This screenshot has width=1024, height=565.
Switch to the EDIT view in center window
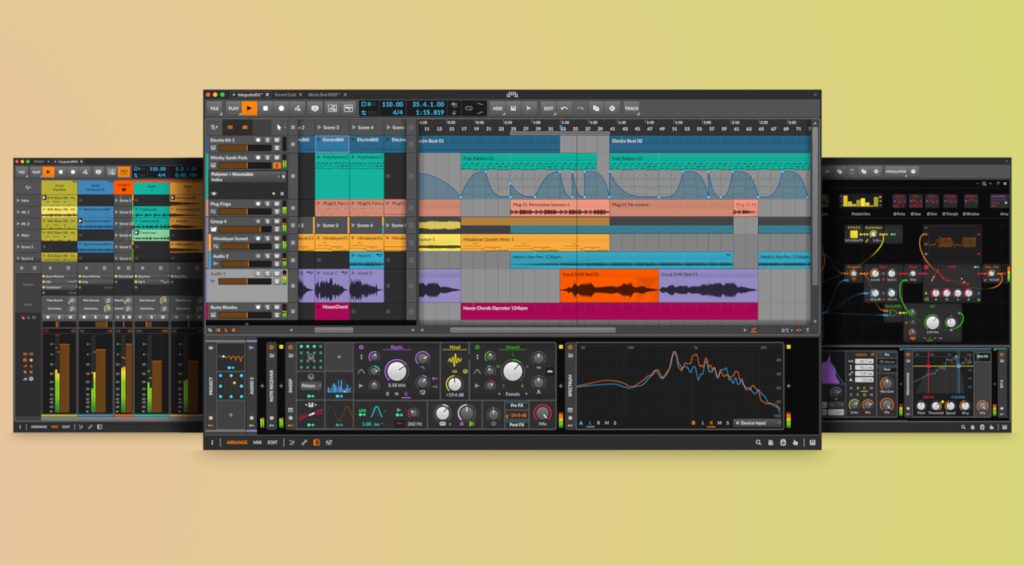(272, 442)
